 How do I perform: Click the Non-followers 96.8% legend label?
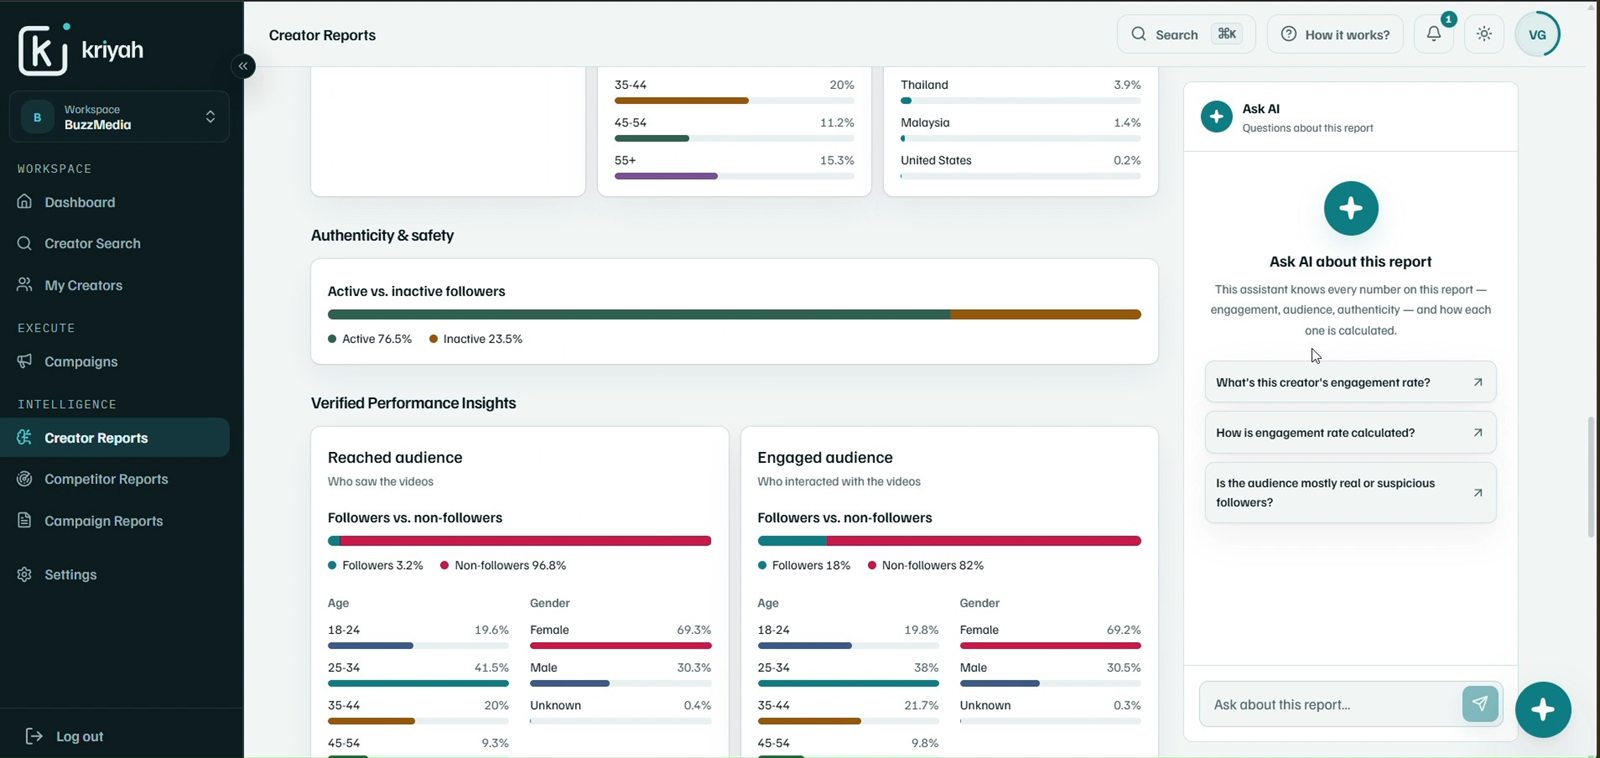tap(503, 565)
